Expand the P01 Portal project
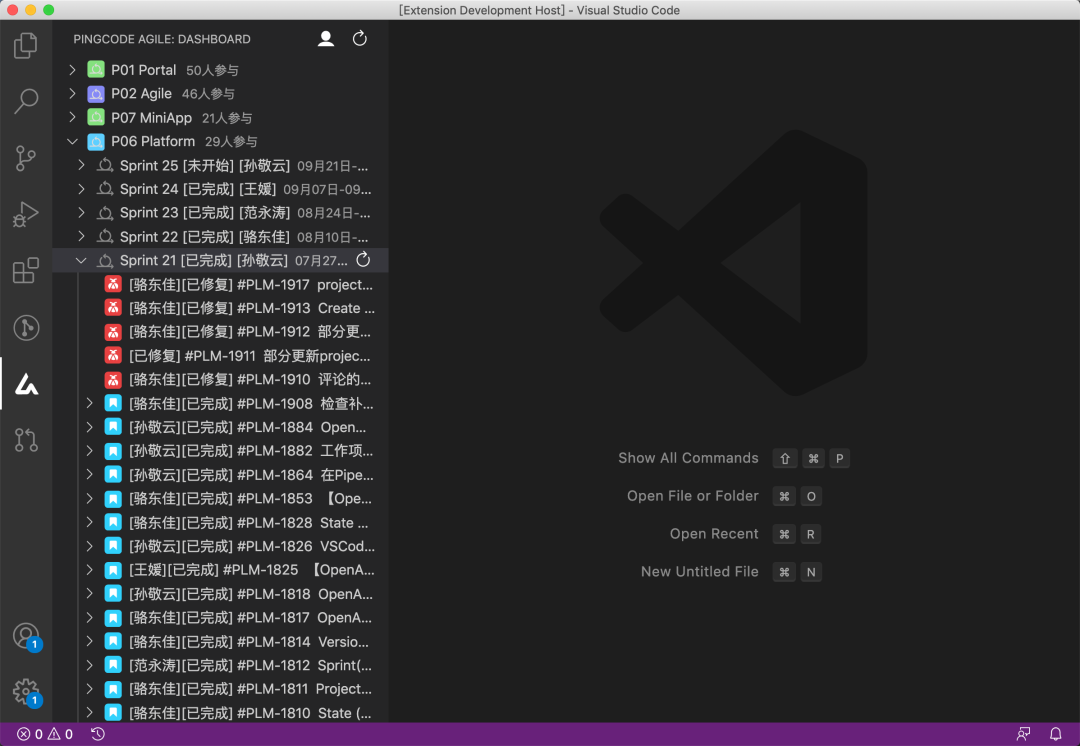Image resolution: width=1080 pixels, height=746 pixels. point(71,69)
